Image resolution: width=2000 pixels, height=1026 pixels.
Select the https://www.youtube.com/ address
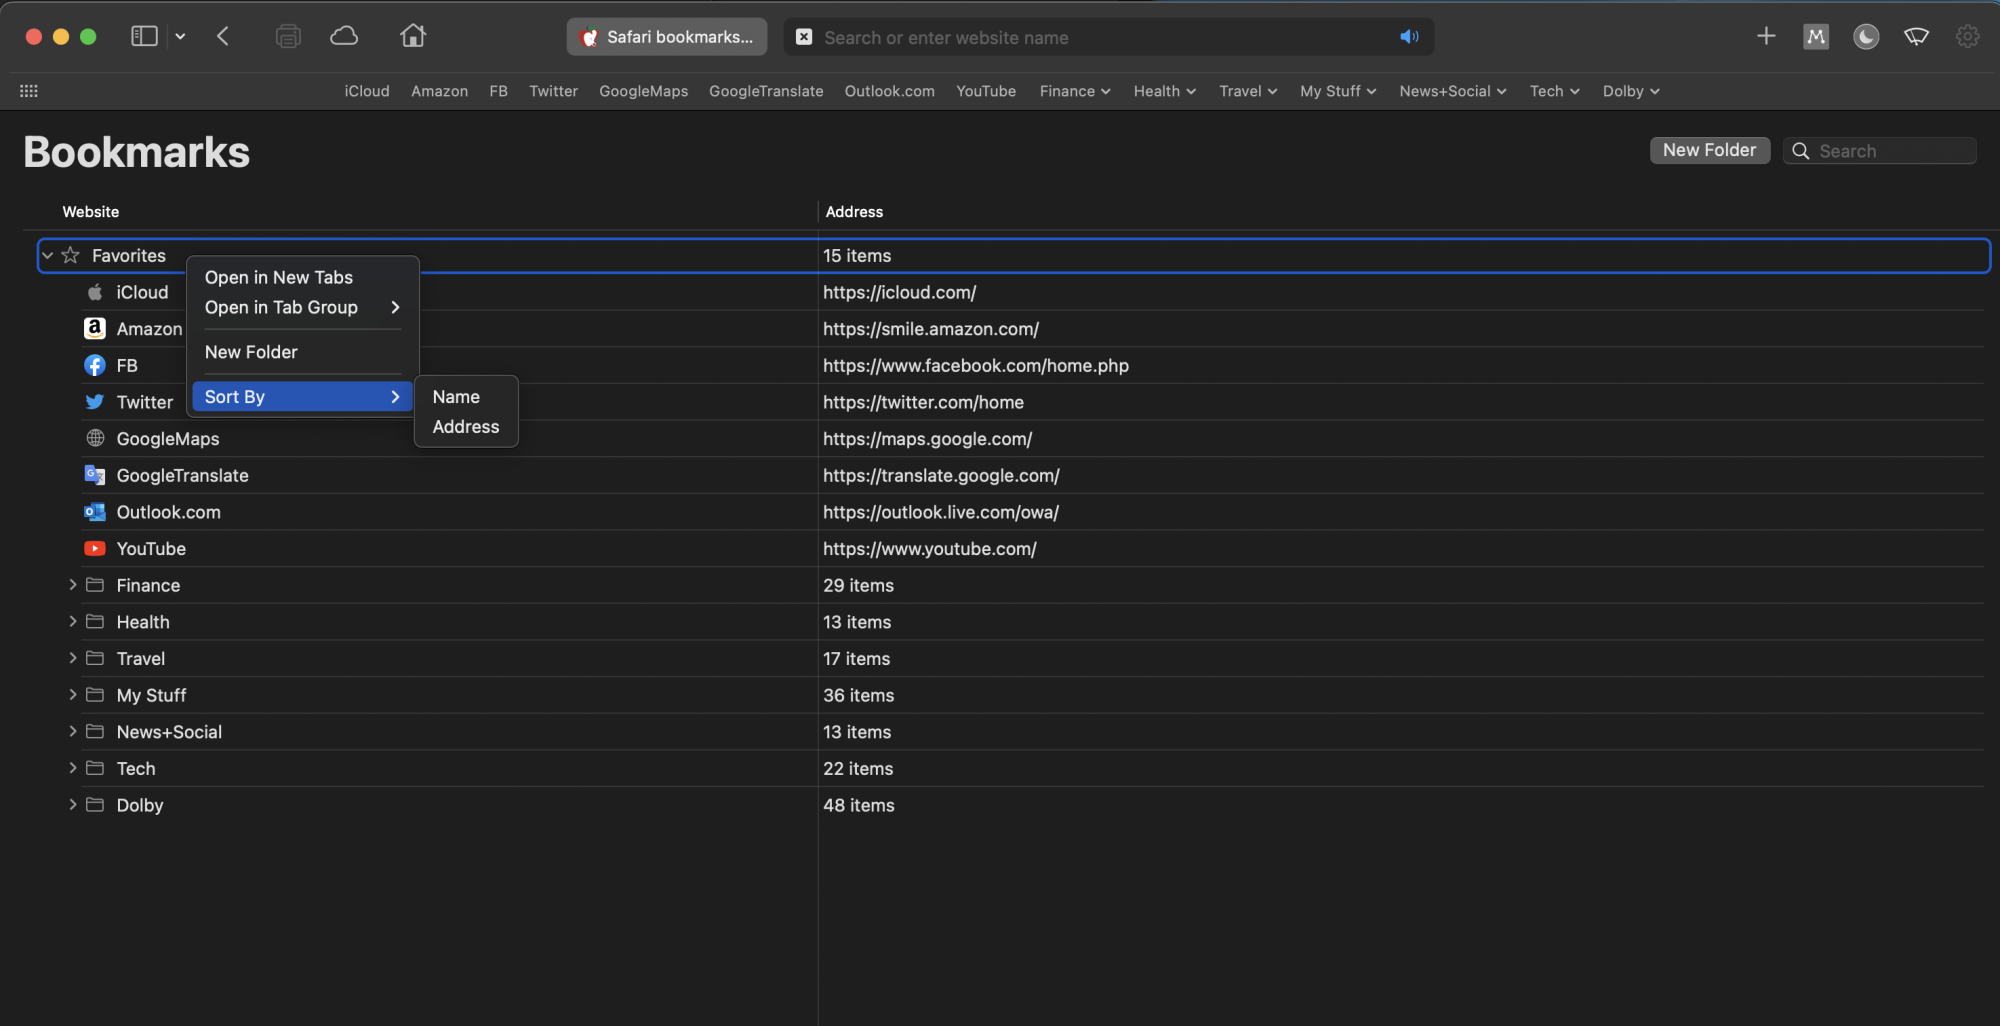[930, 549]
